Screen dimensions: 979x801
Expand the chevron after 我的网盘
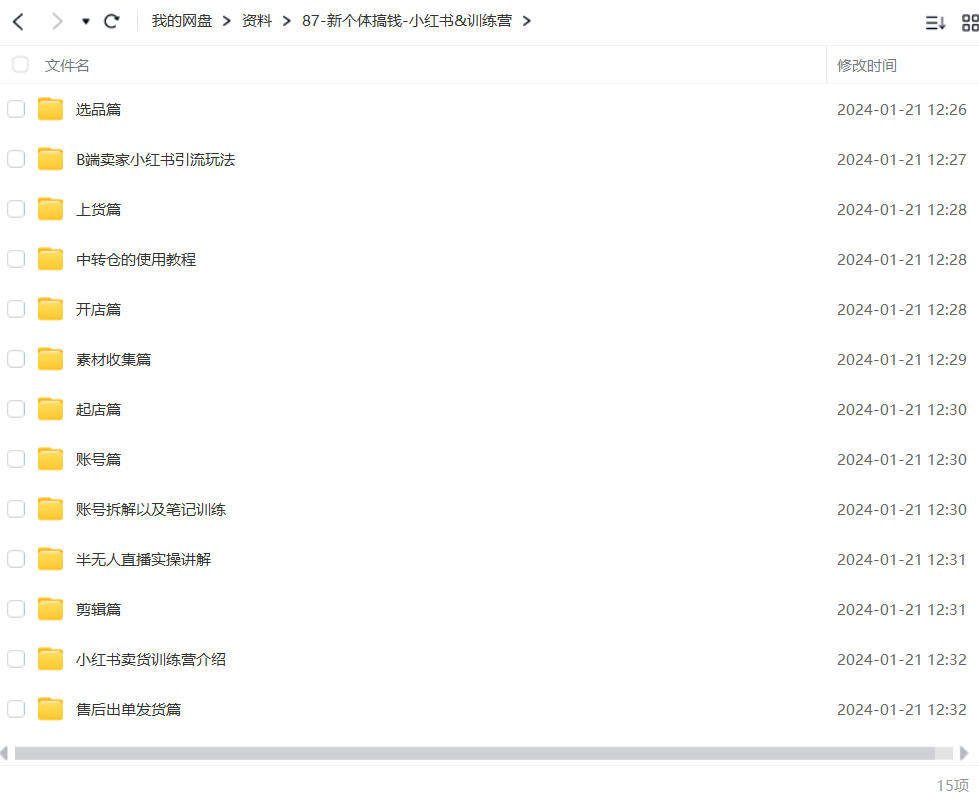tap(227, 22)
